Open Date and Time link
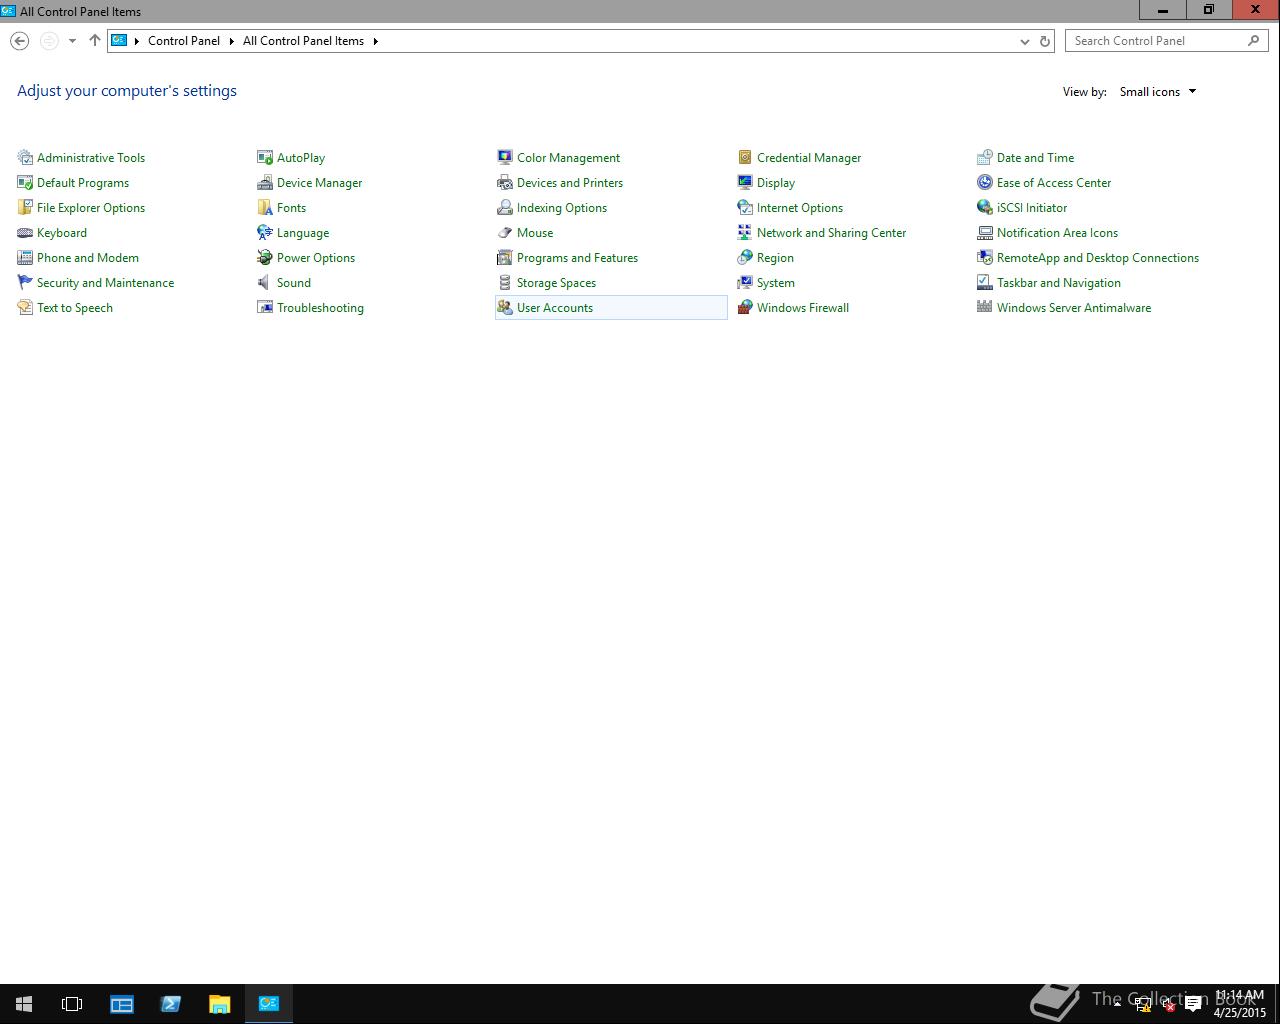 (x=1035, y=158)
